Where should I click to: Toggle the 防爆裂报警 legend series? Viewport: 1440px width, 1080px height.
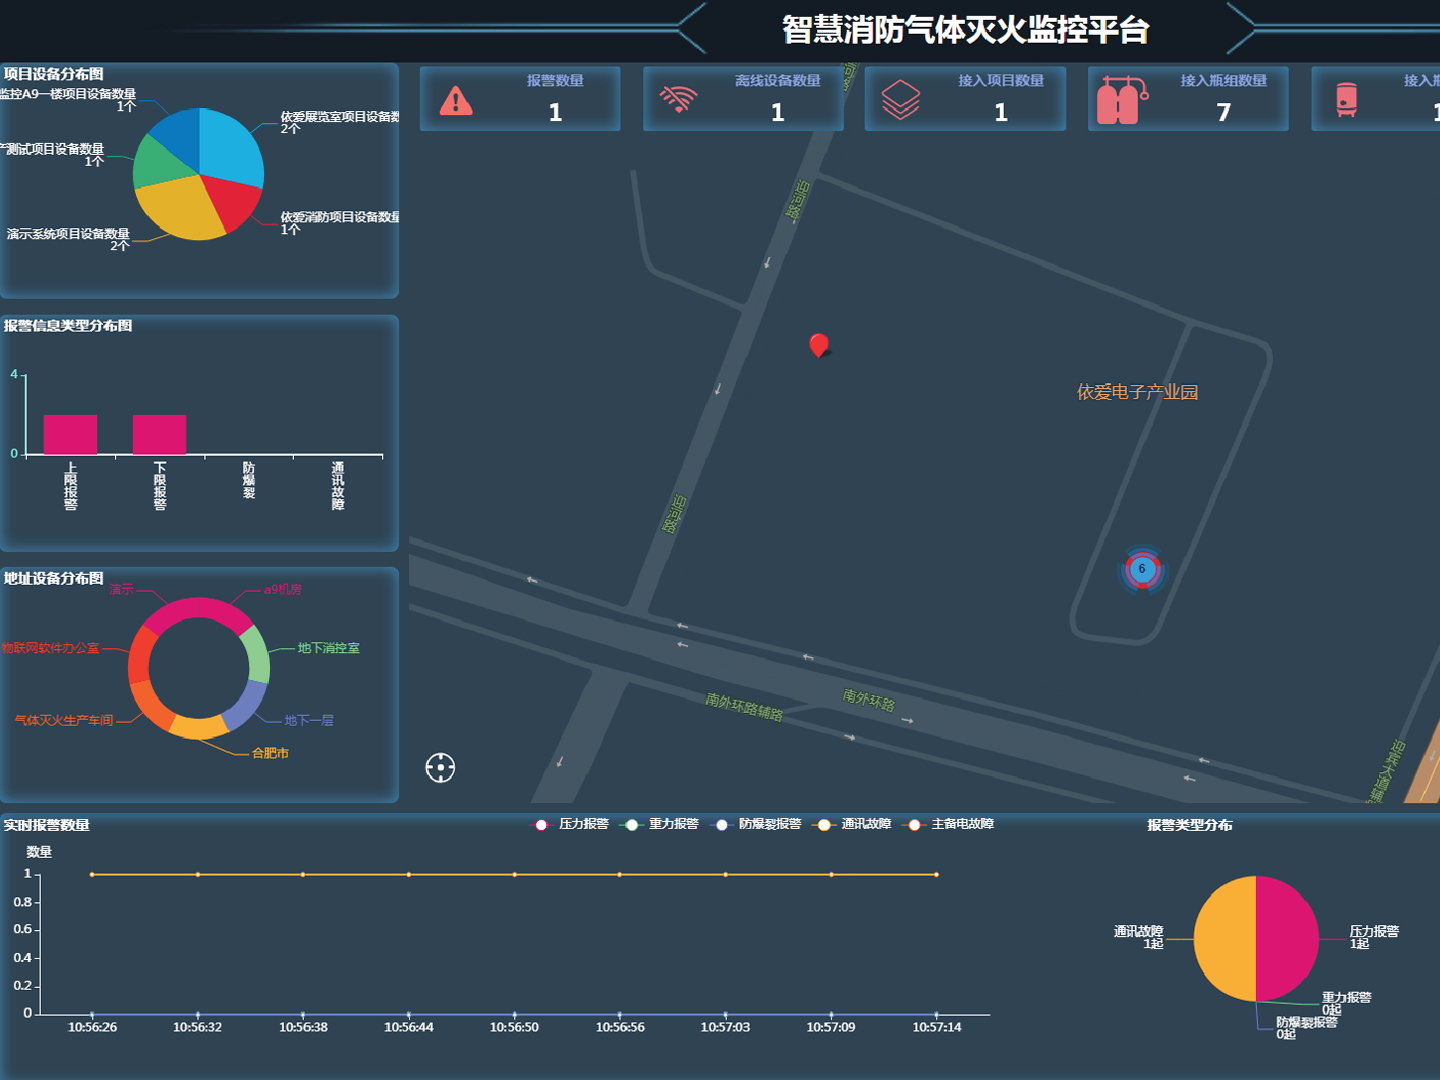click(757, 824)
